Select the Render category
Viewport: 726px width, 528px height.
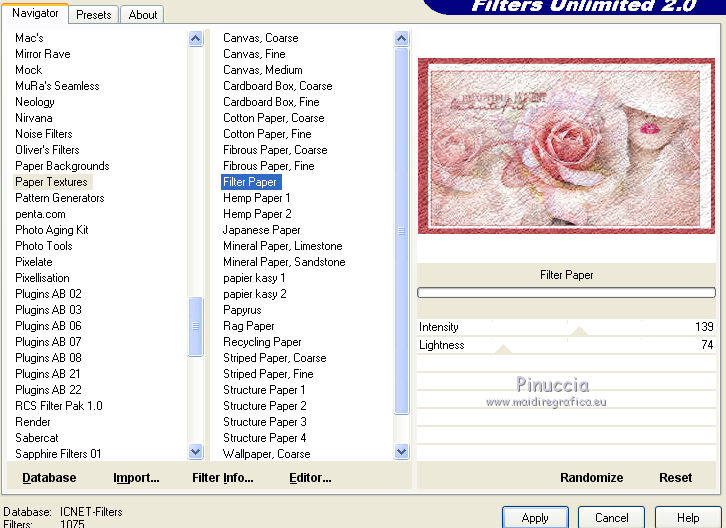[32, 422]
